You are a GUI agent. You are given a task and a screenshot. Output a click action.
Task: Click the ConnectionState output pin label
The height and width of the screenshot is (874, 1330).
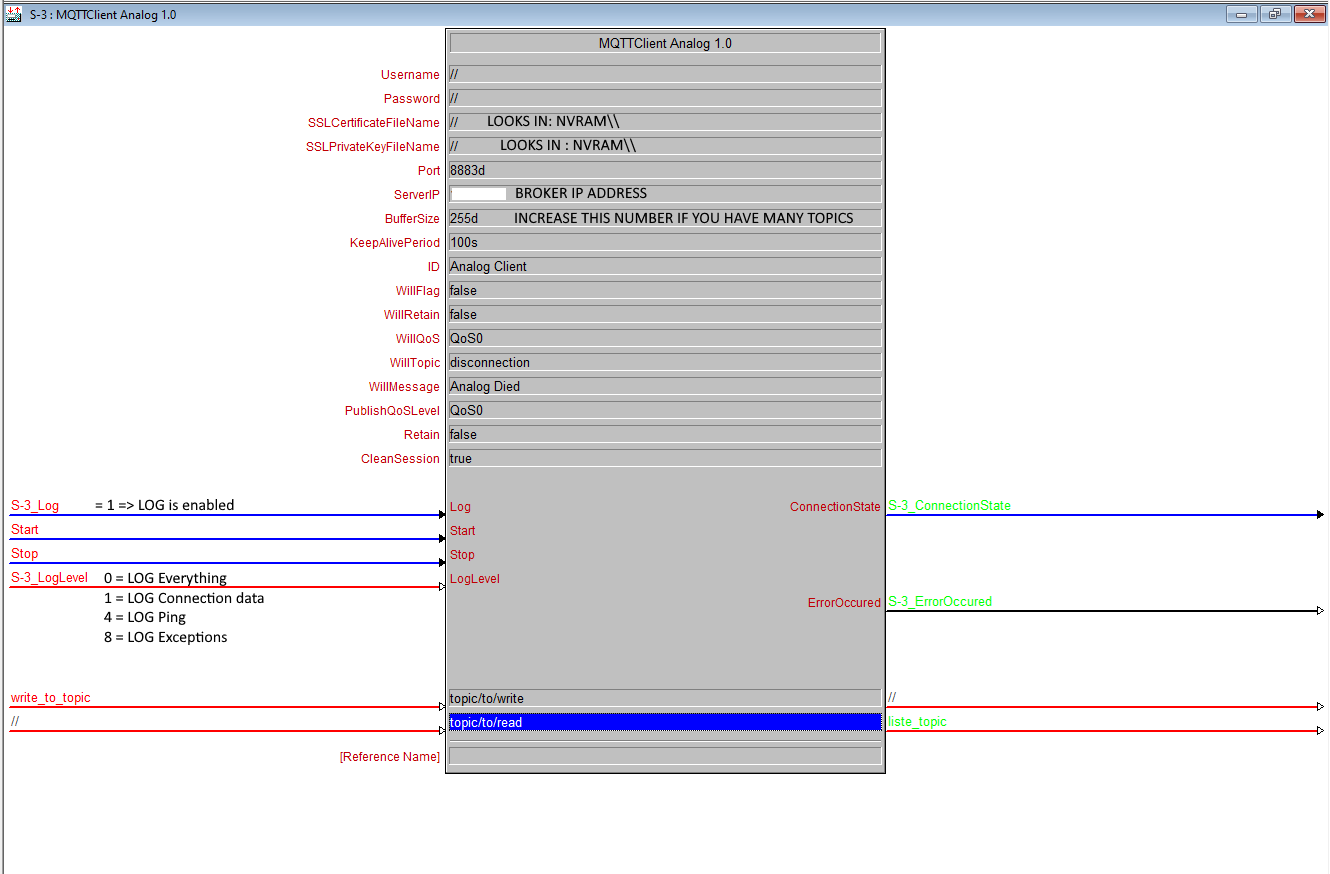pyautogui.click(x=835, y=507)
